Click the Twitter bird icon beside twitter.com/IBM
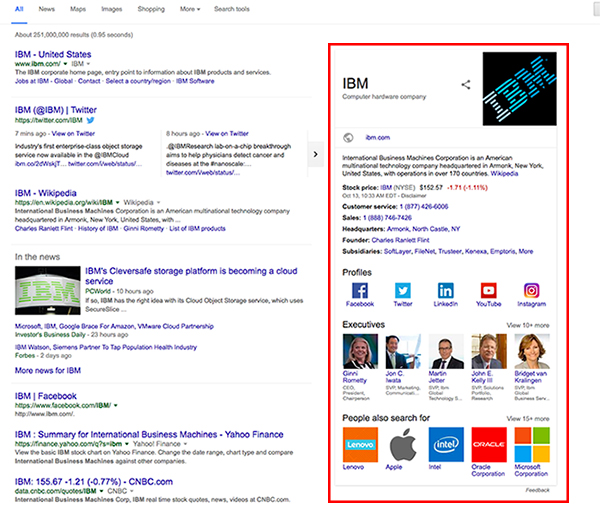The height and width of the screenshot is (510, 600). [90, 120]
